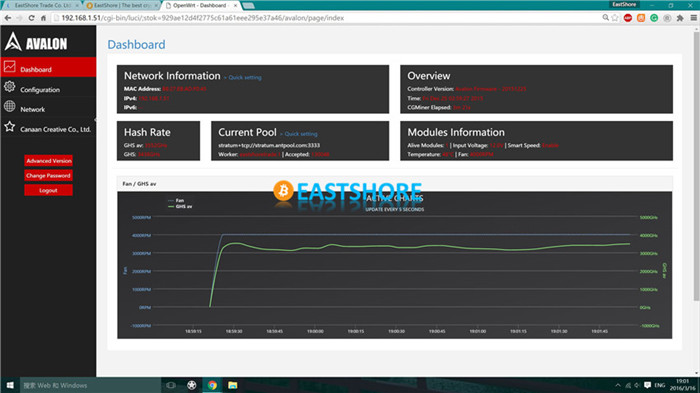Bookmark this page with star icon
Screen dimensions: 700x393
[615, 18]
